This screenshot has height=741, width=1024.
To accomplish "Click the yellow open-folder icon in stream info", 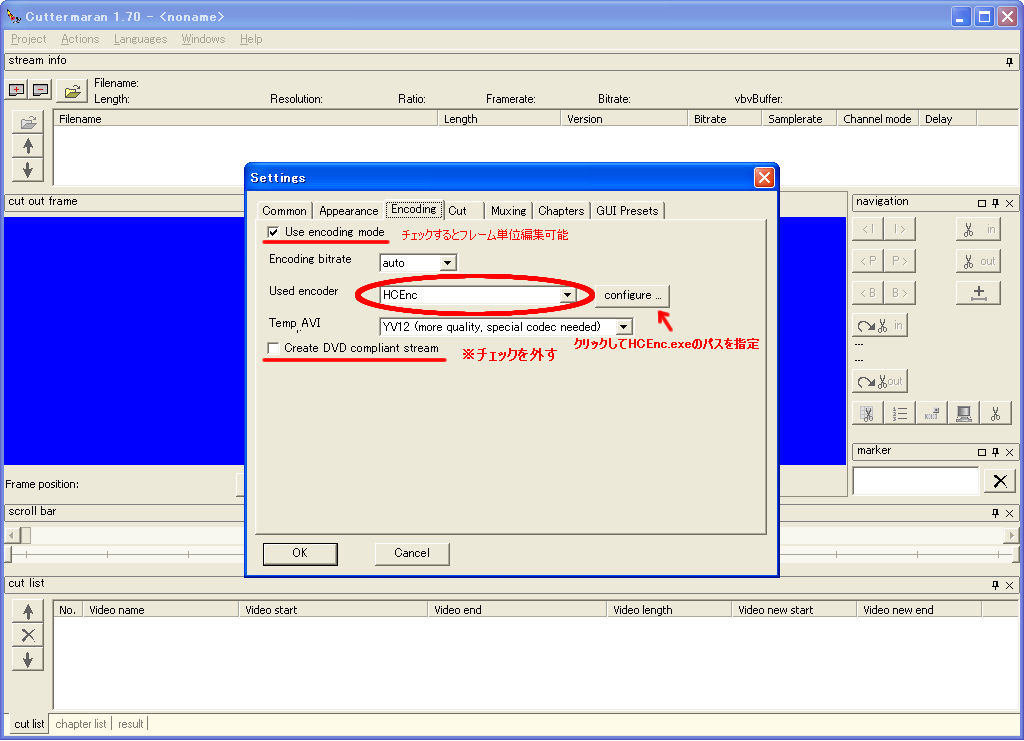I will coord(71,91).
